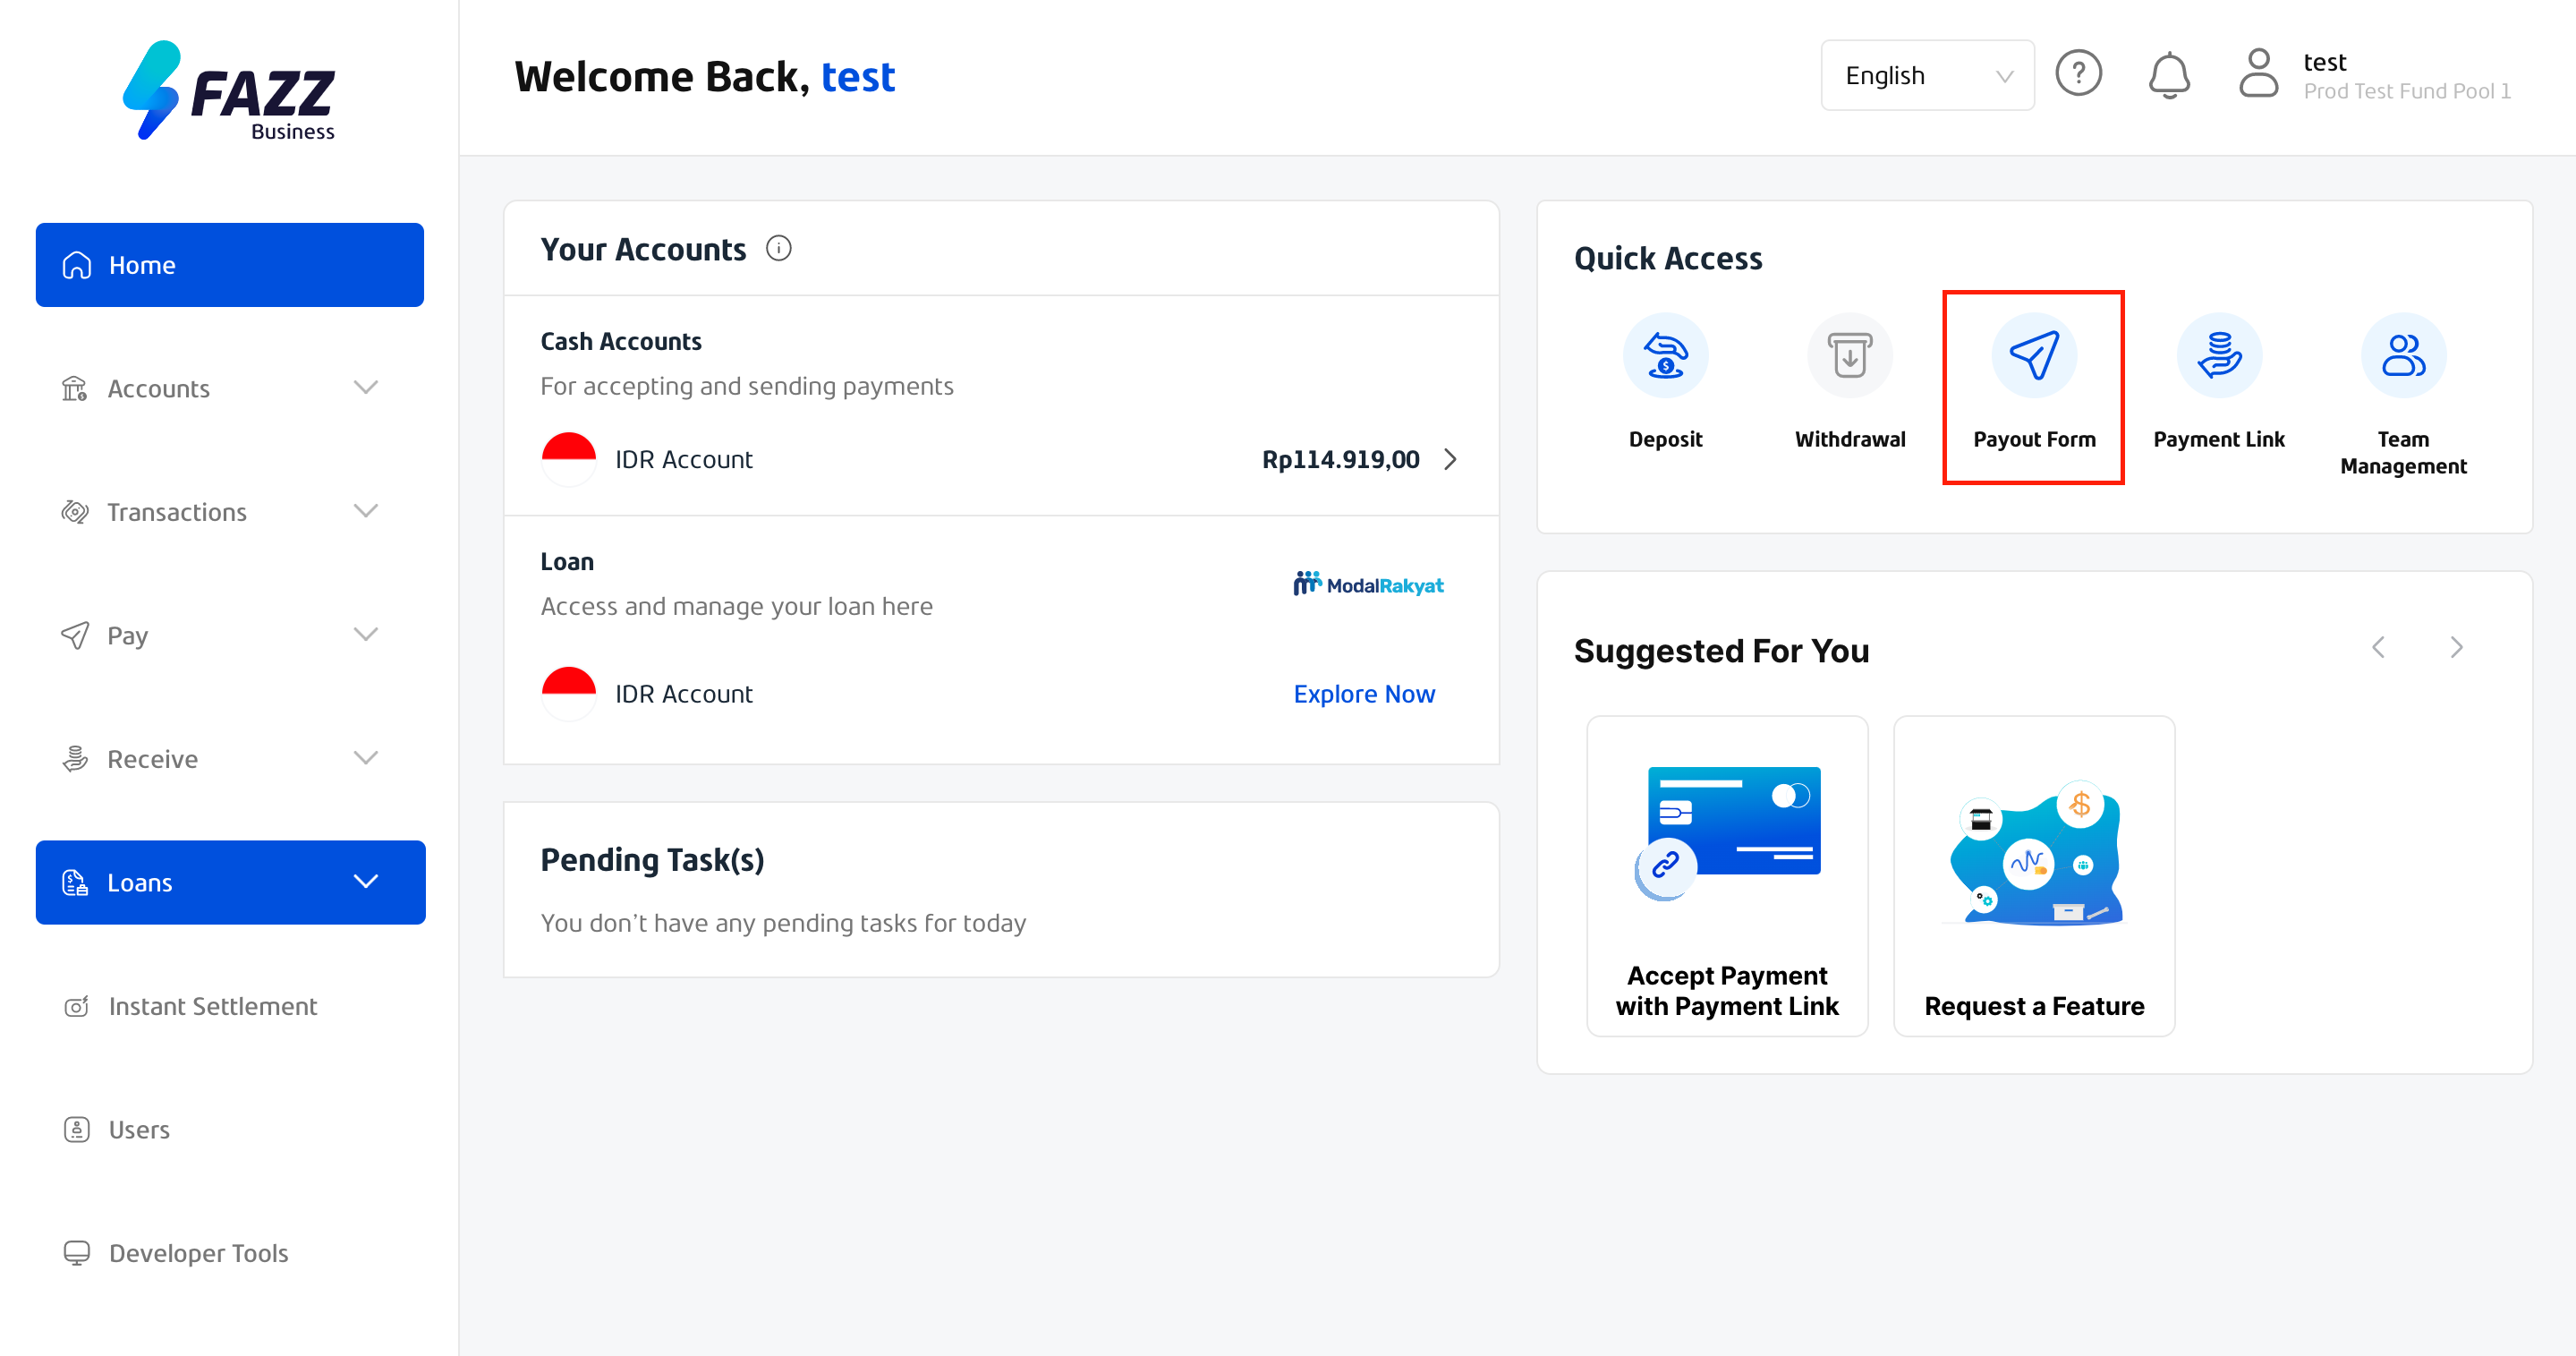Open the Request a Feature card
The height and width of the screenshot is (1356, 2576).
(x=2034, y=876)
